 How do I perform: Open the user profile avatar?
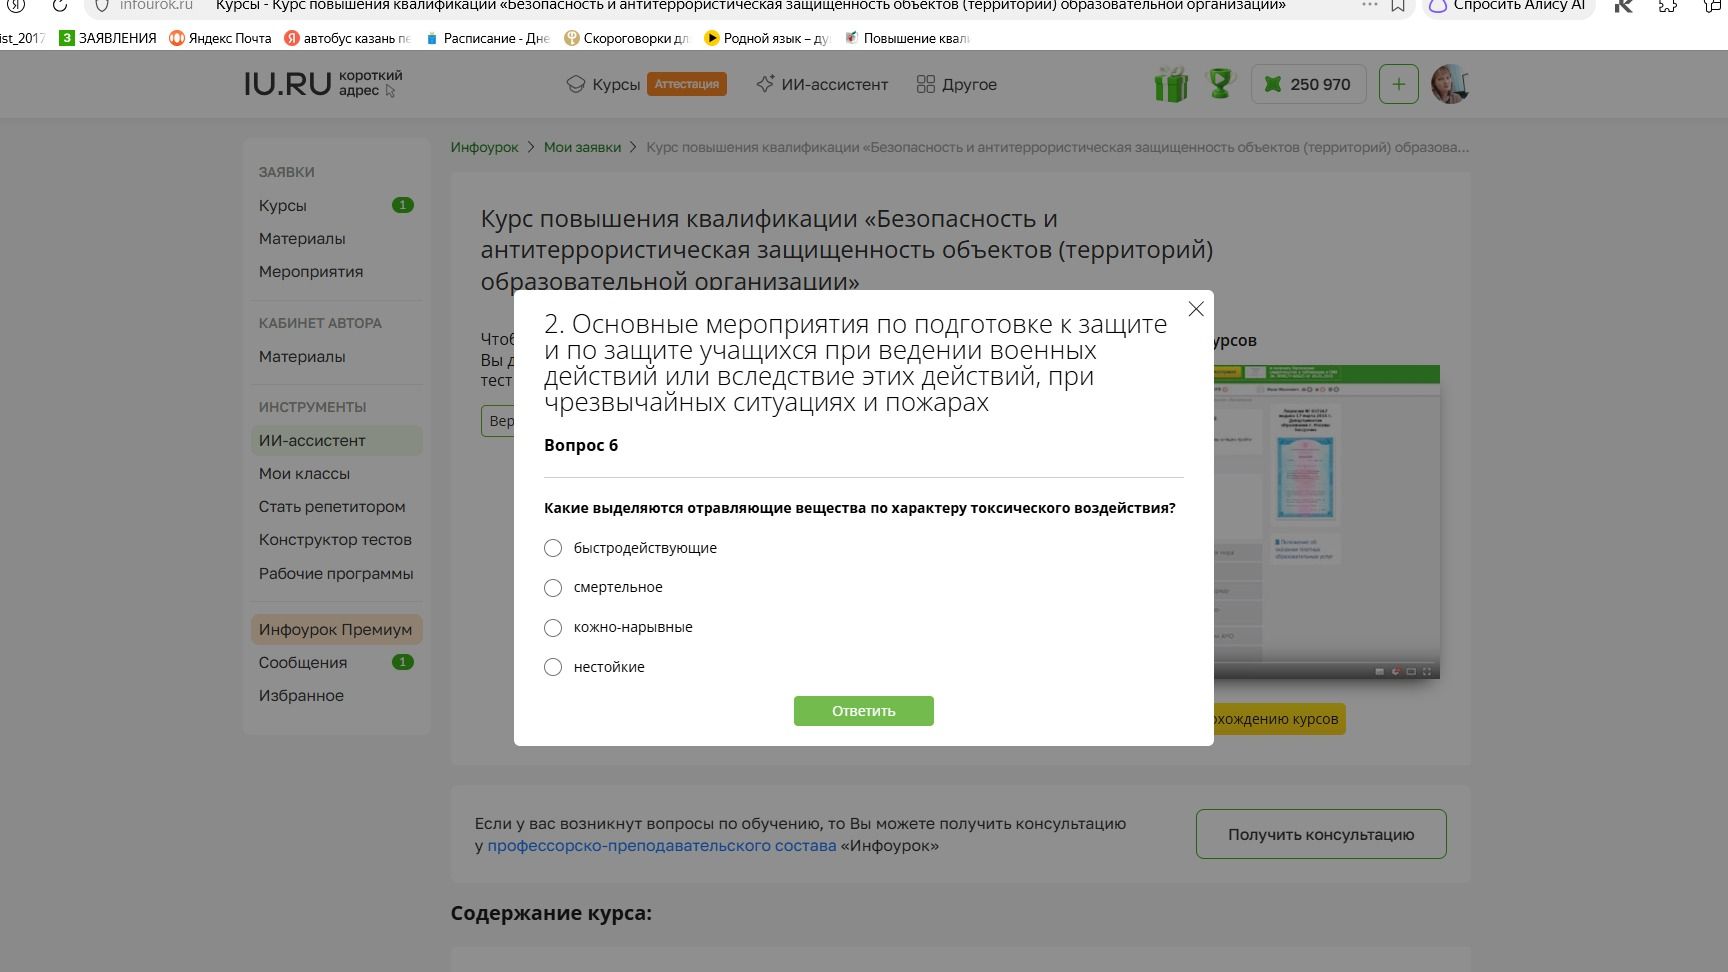1449,84
